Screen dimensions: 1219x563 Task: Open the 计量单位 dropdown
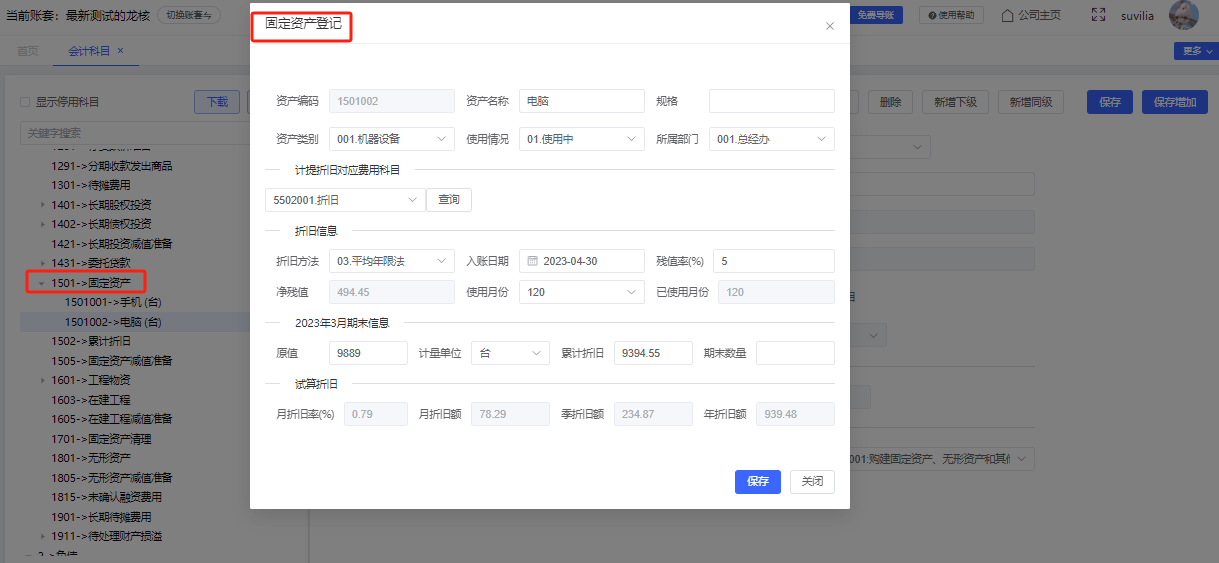click(x=511, y=353)
